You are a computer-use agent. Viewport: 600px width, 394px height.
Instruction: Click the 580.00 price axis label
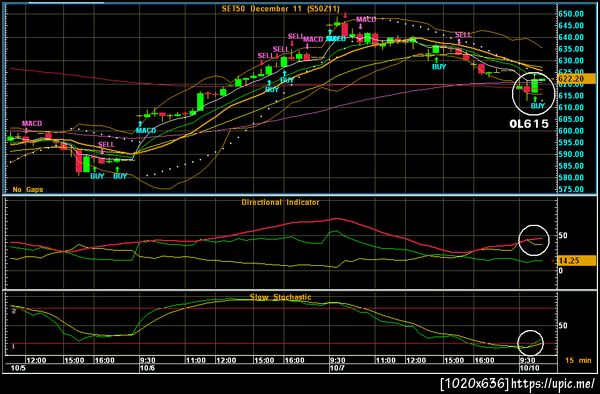(571, 177)
